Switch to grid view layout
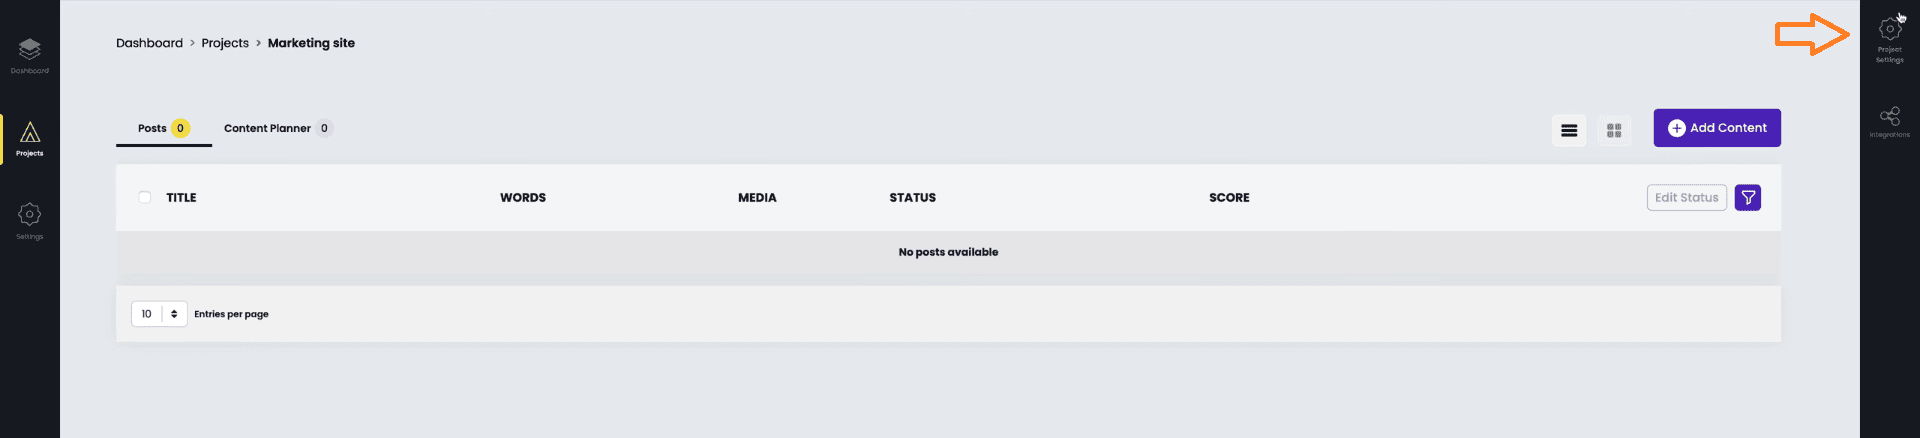1920x438 pixels. tap(1613, 130)
